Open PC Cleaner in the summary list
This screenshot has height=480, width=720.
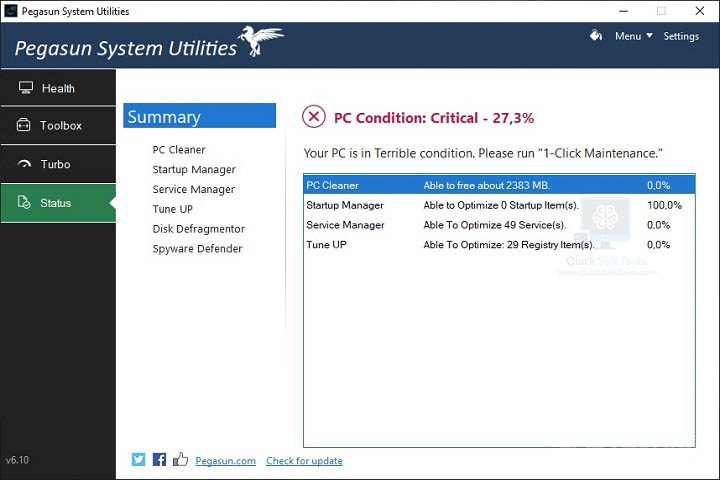click(x=179, y=150)
